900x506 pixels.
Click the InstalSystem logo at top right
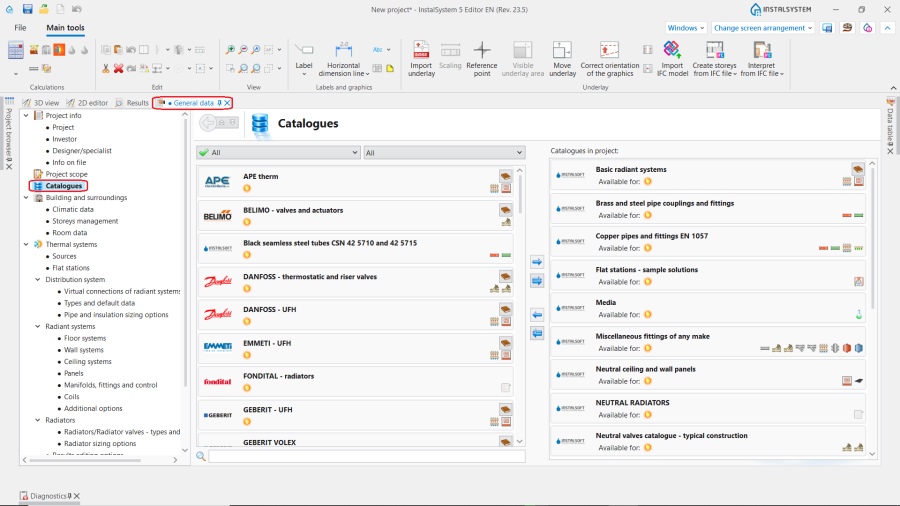point(781,9)
